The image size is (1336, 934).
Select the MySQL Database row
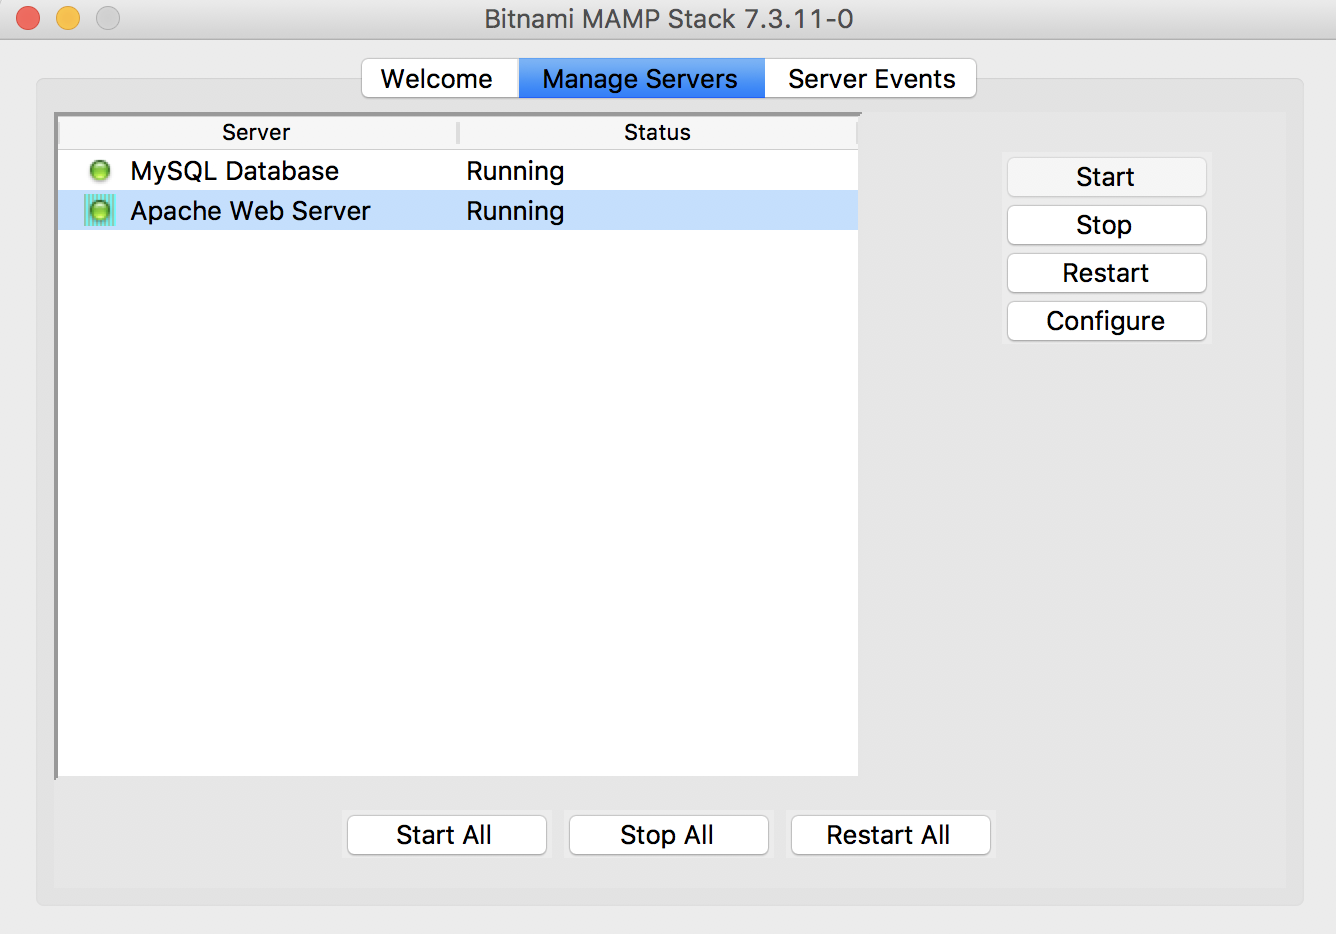[x=458, y=171]
